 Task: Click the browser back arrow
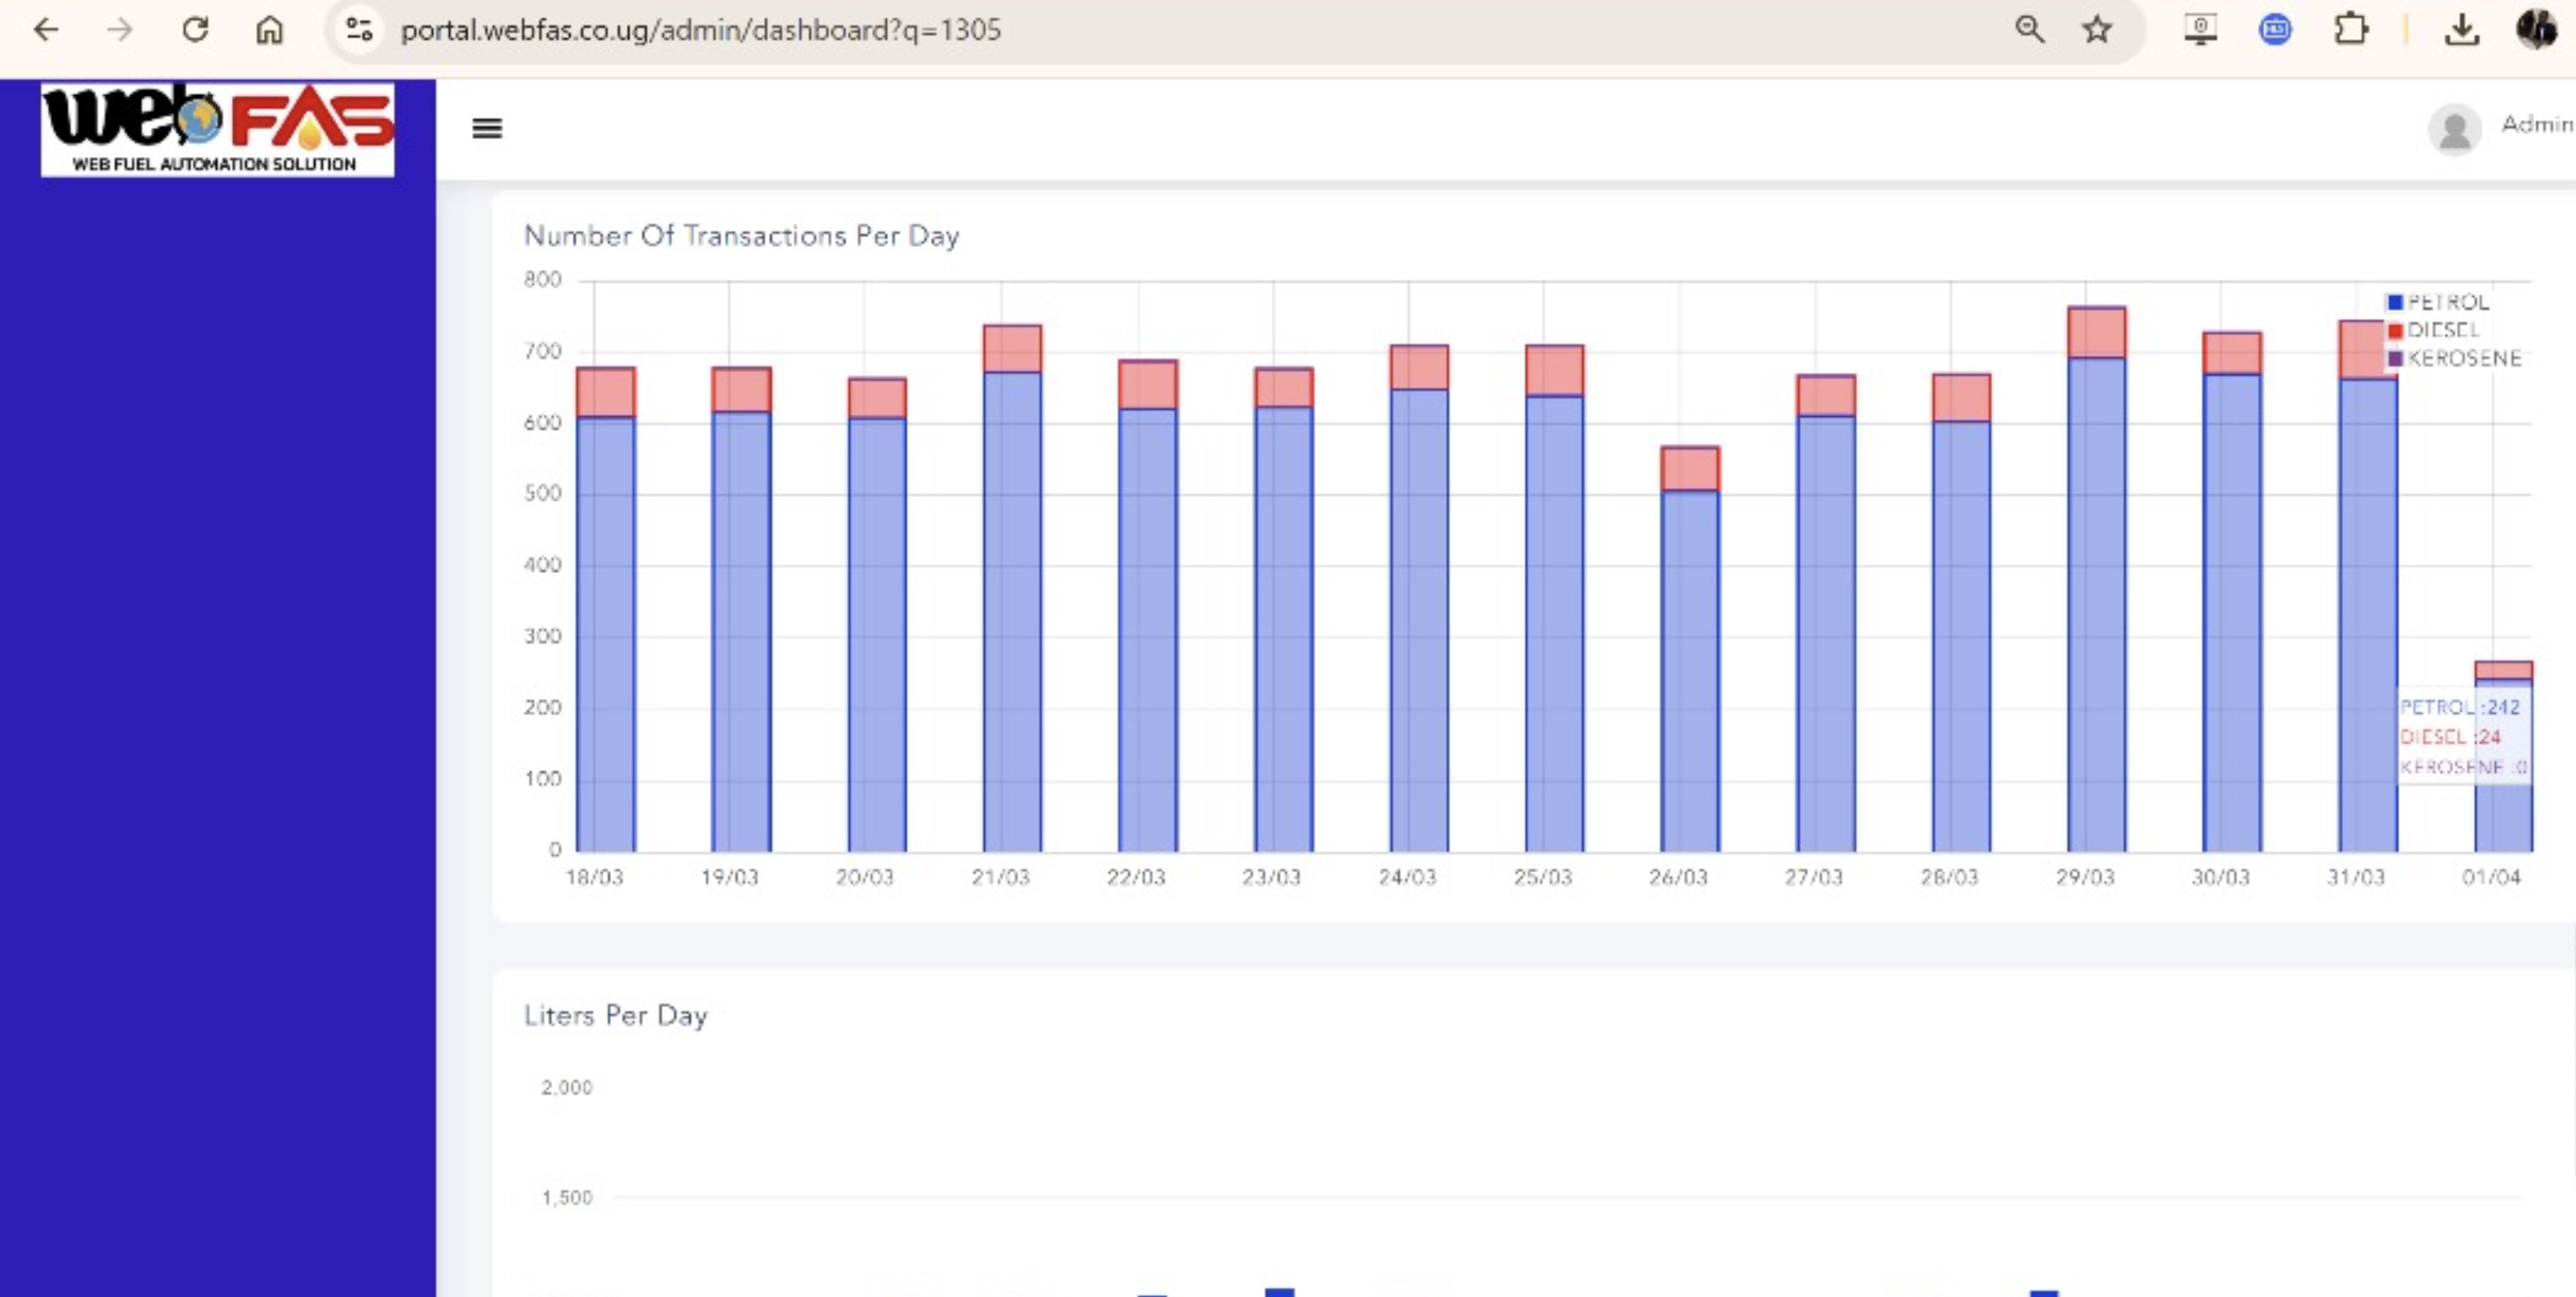46,30
